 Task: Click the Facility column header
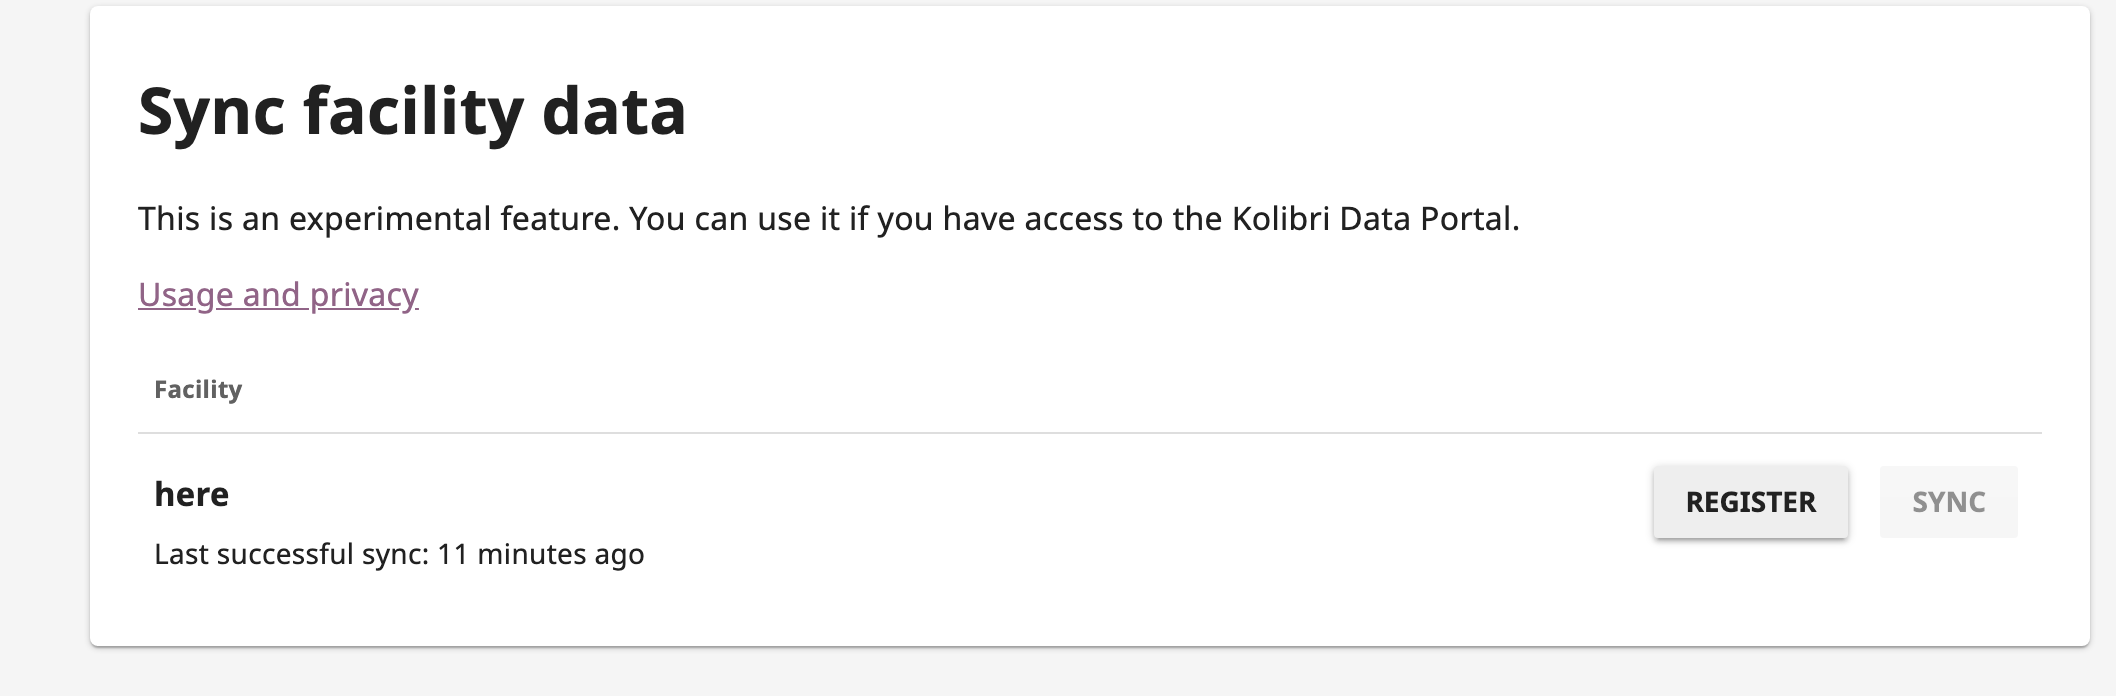click(x=197, y=389)
